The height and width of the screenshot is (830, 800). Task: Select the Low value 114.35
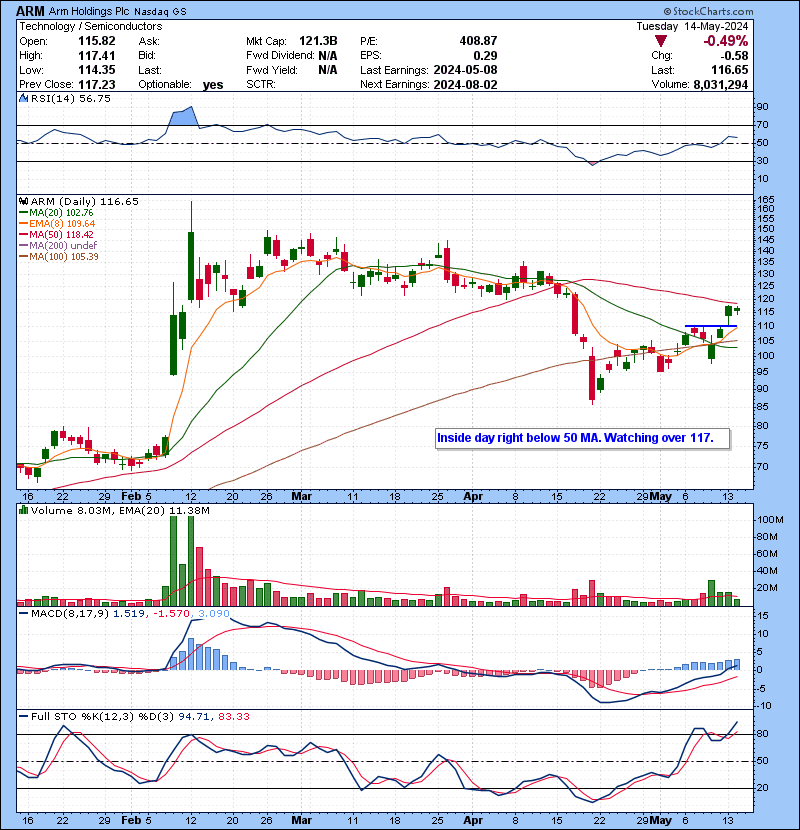[96, 70]
